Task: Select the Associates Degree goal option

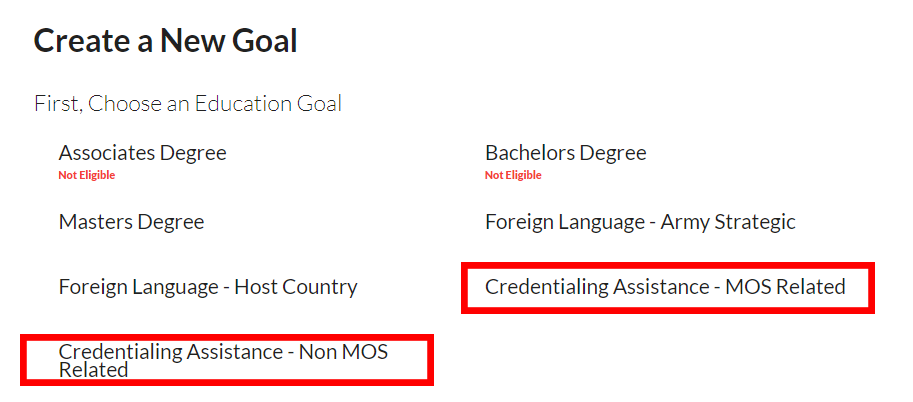Action: coord(142,153)
